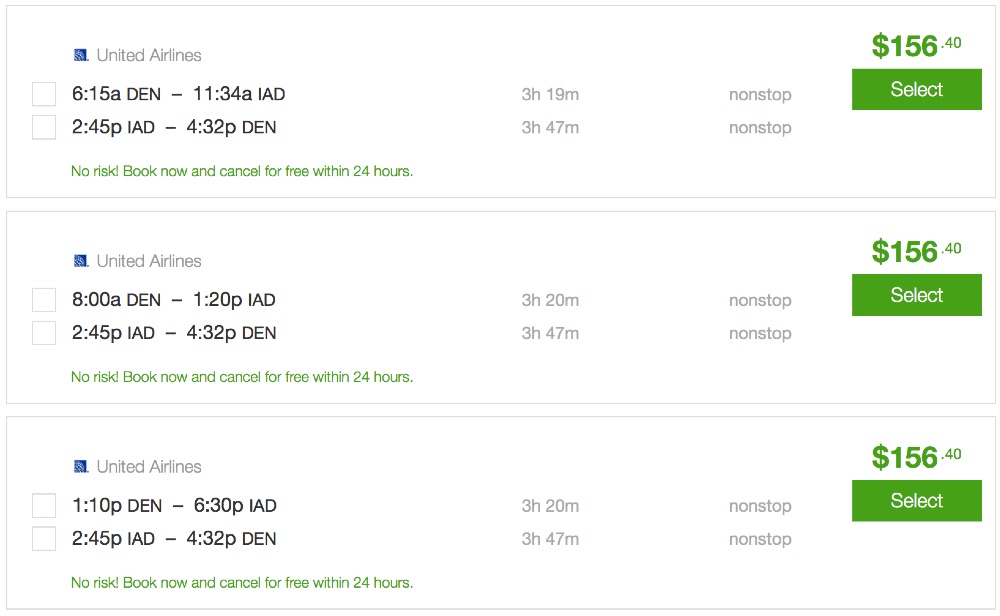Click the free cancellation notice in second result

tap(242, 377)
